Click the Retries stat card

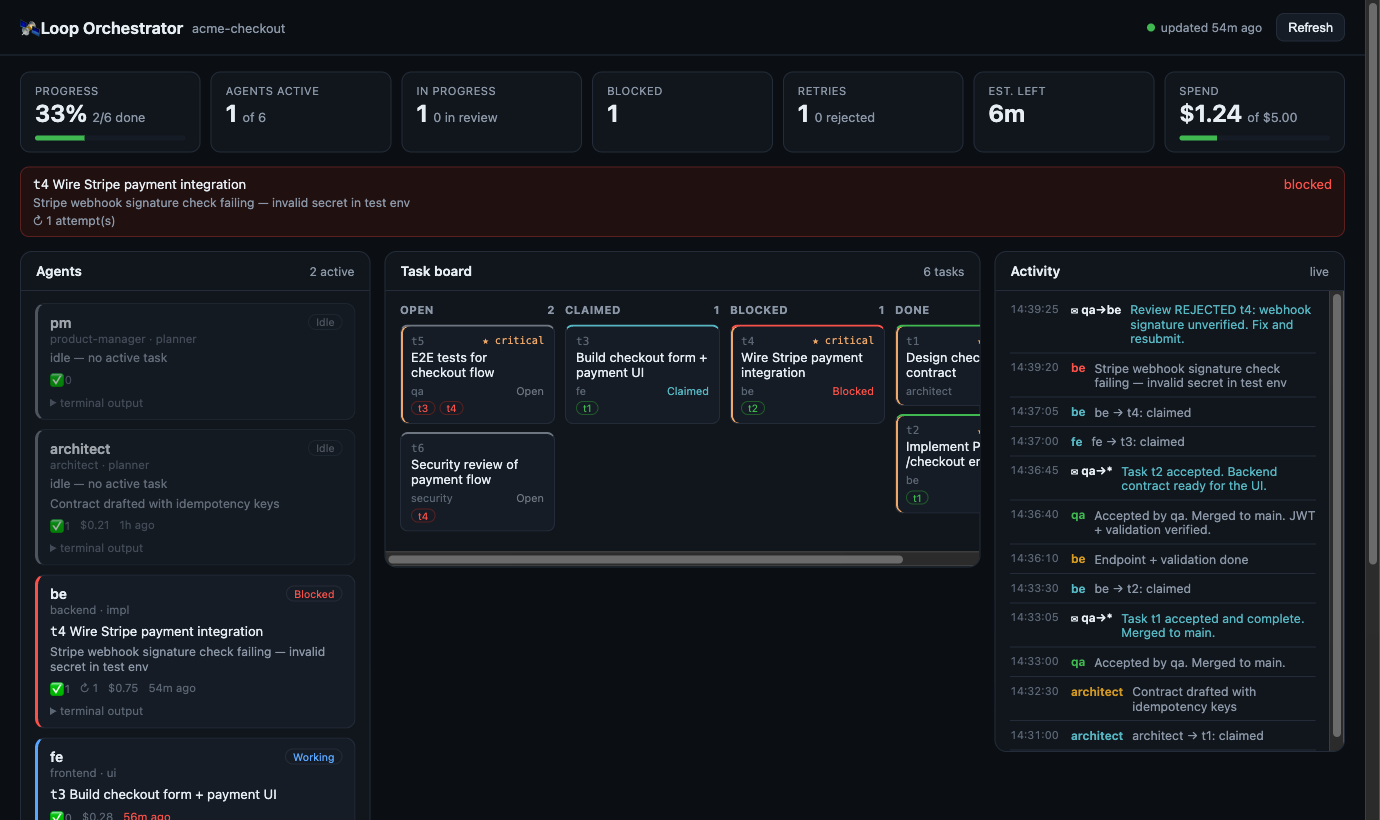coord(873,112)
